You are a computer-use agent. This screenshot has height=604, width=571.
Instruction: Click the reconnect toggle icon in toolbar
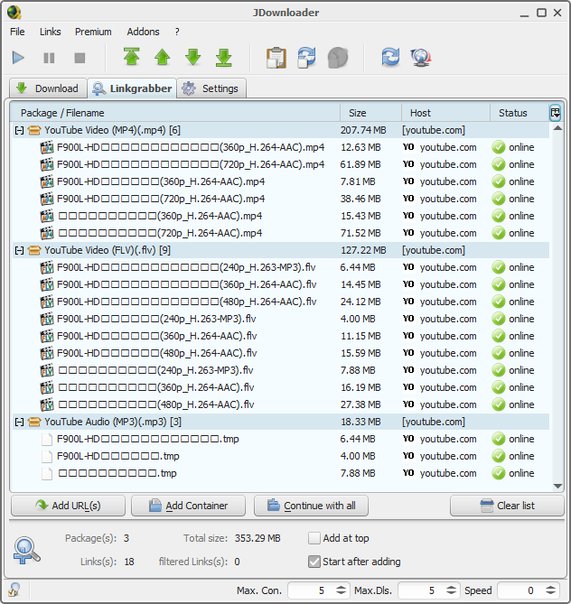pyautogui.click(x=307, y=57)
